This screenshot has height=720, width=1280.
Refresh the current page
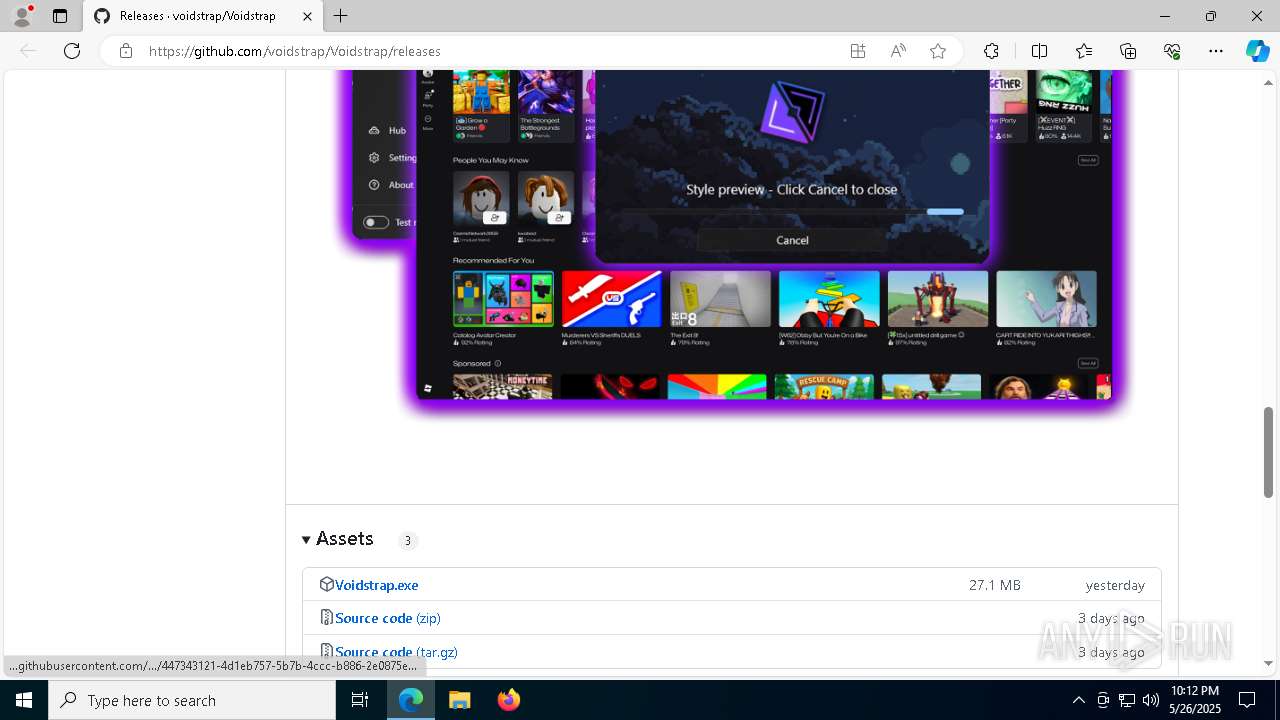72,51
